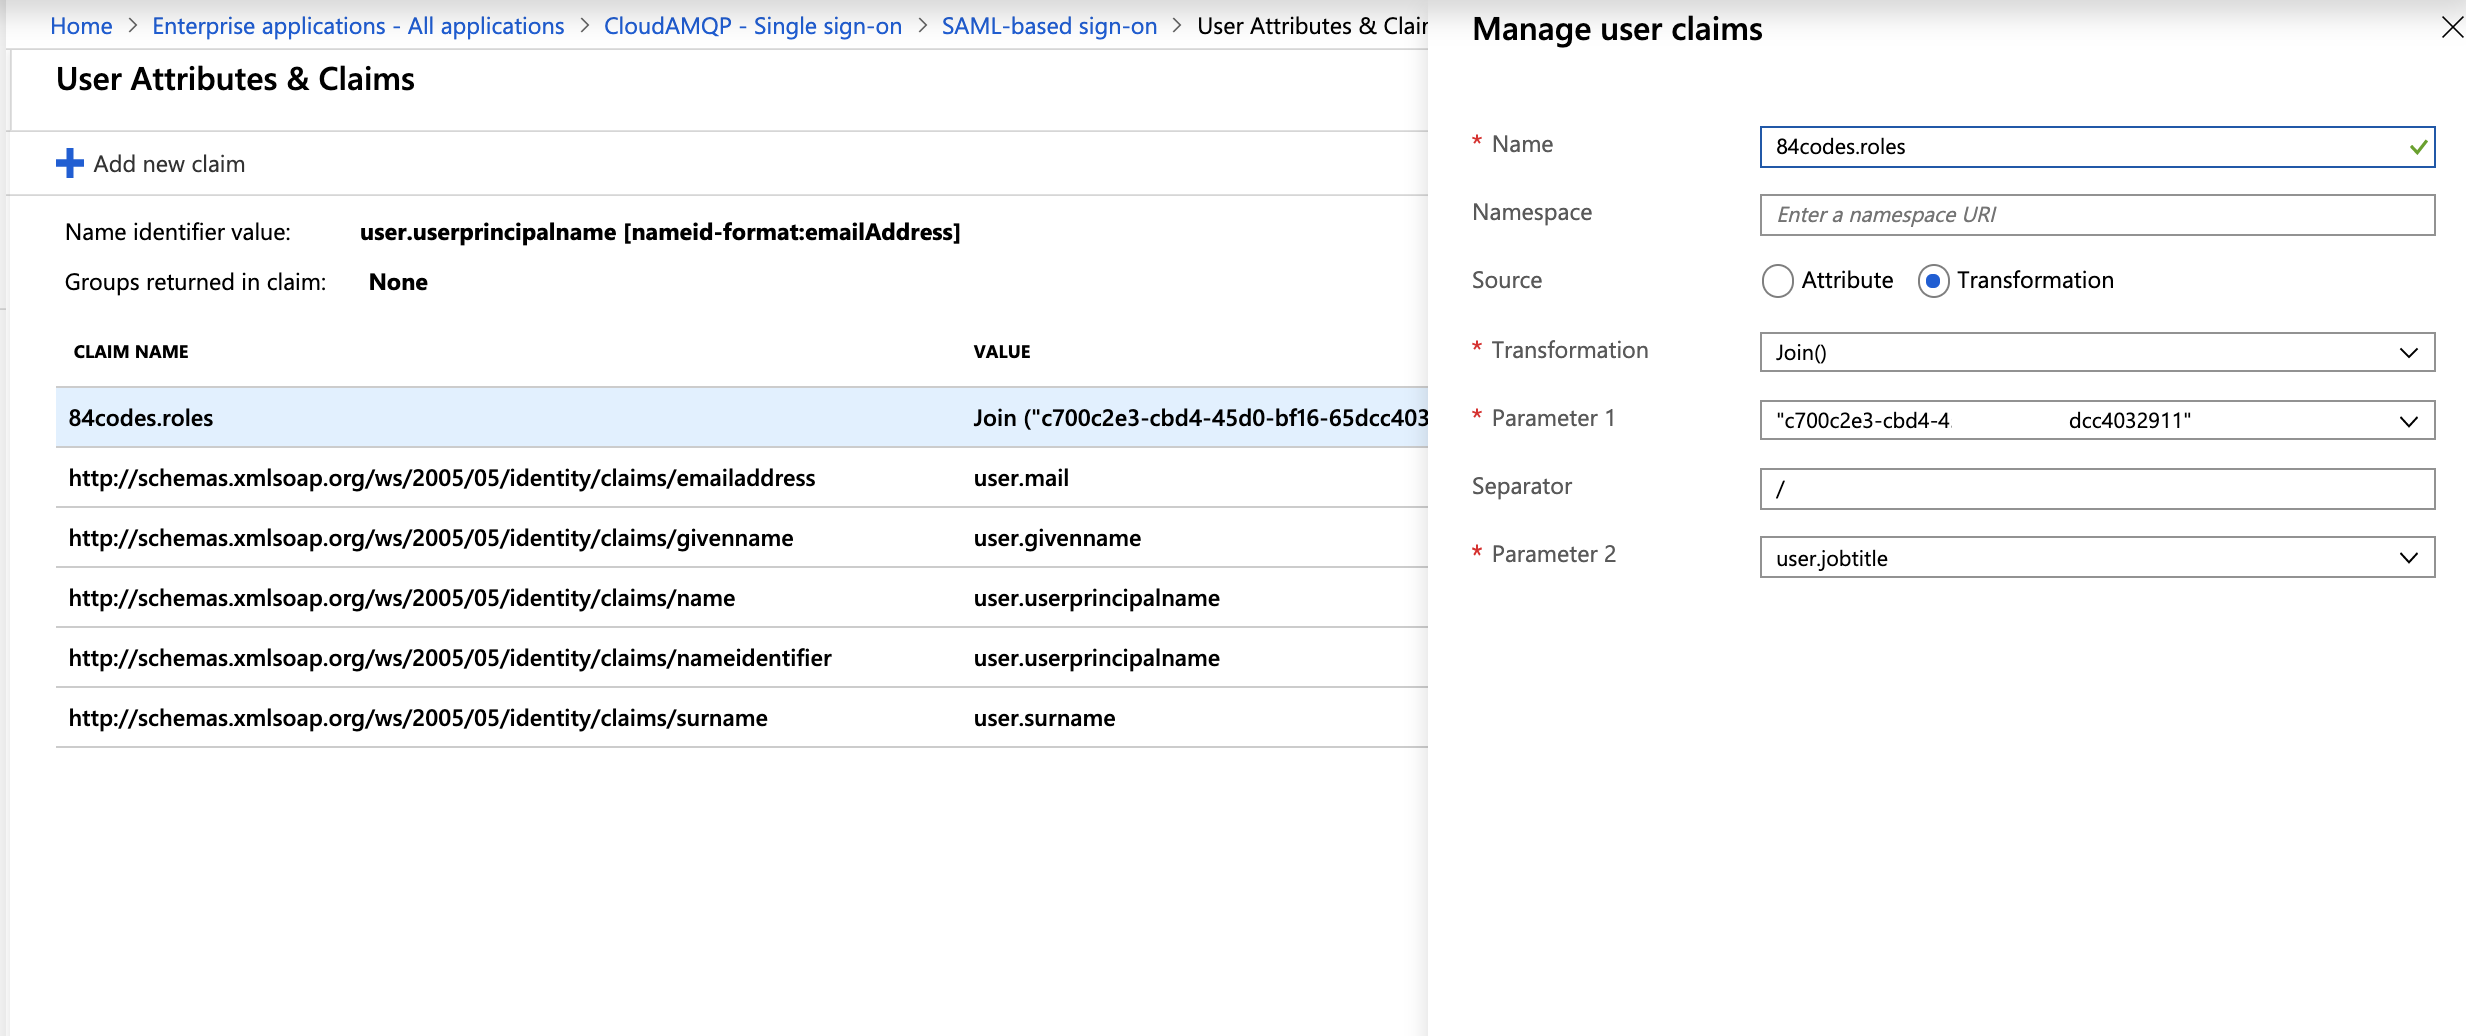Select the Transformation source radio button
2466x1036 pixels.
1933,281
